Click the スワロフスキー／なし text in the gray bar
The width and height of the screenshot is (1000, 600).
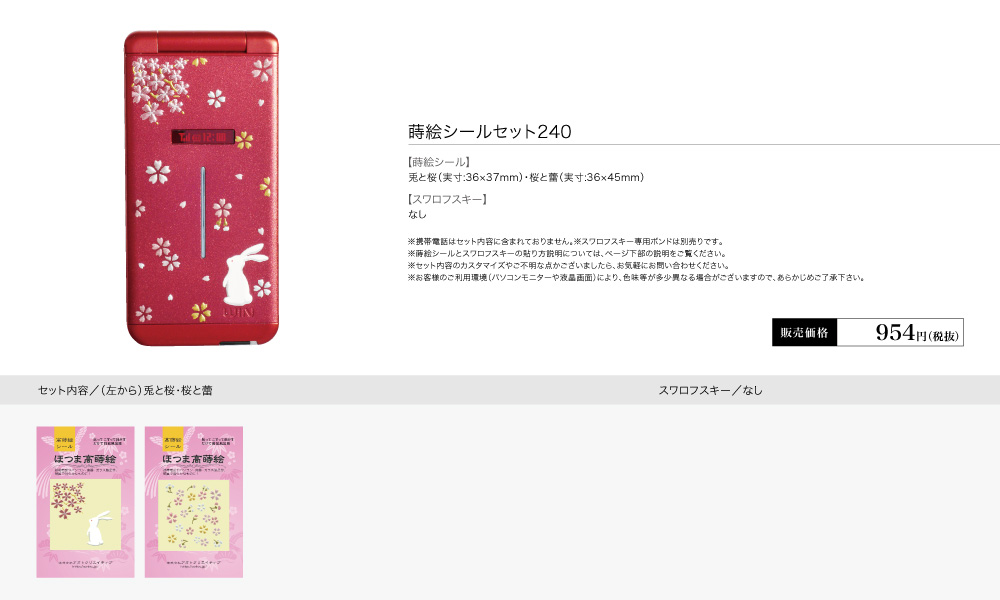pos(710,390)
